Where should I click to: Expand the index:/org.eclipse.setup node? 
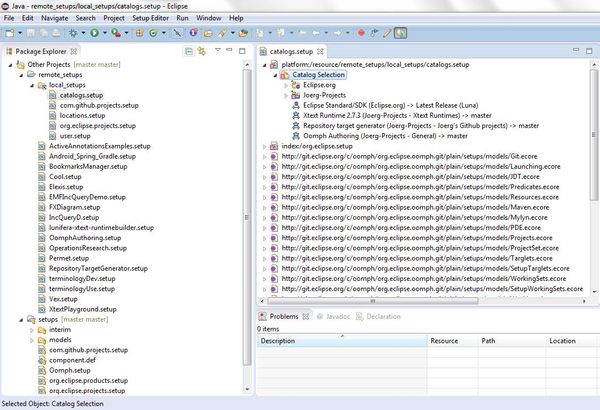click(264, 146)
